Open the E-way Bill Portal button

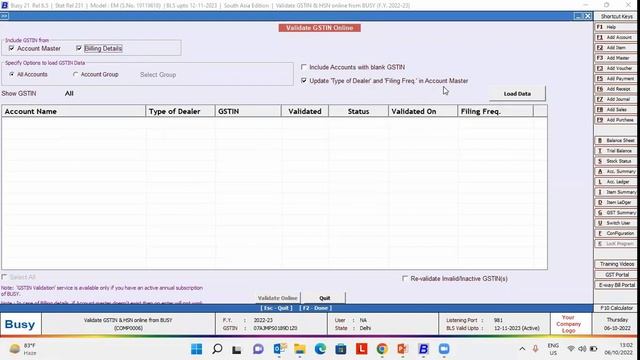tap(616, 285)
